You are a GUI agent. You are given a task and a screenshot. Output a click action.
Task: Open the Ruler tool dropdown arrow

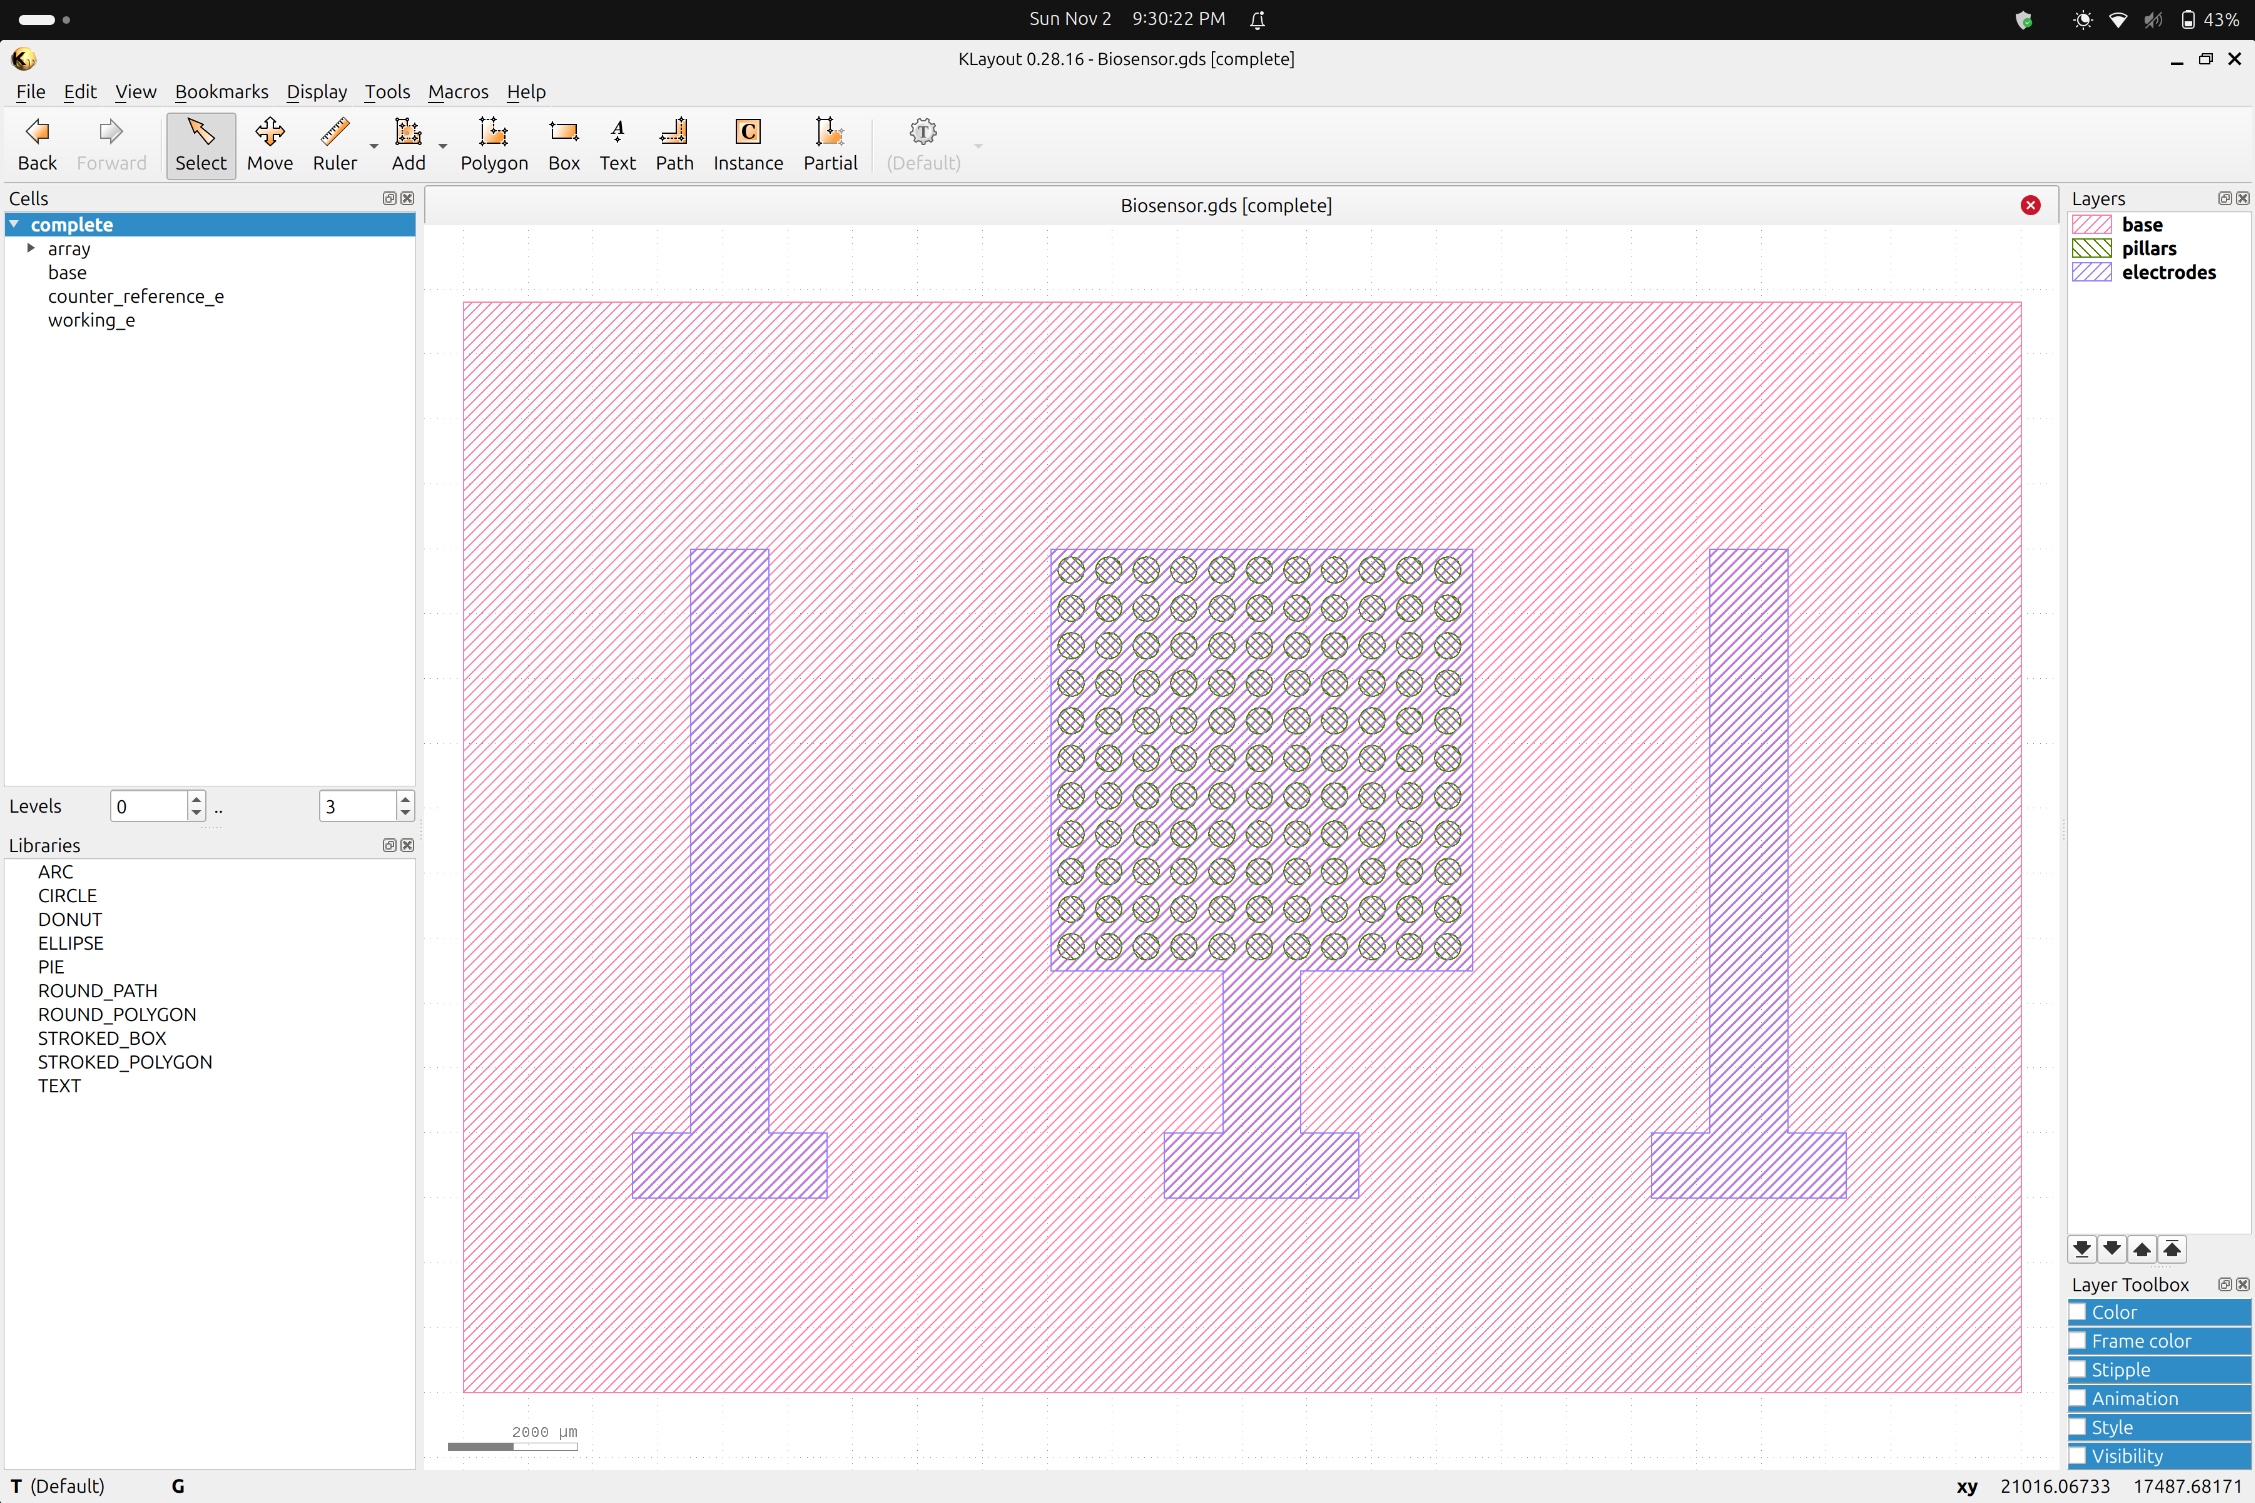pos(374,146)
